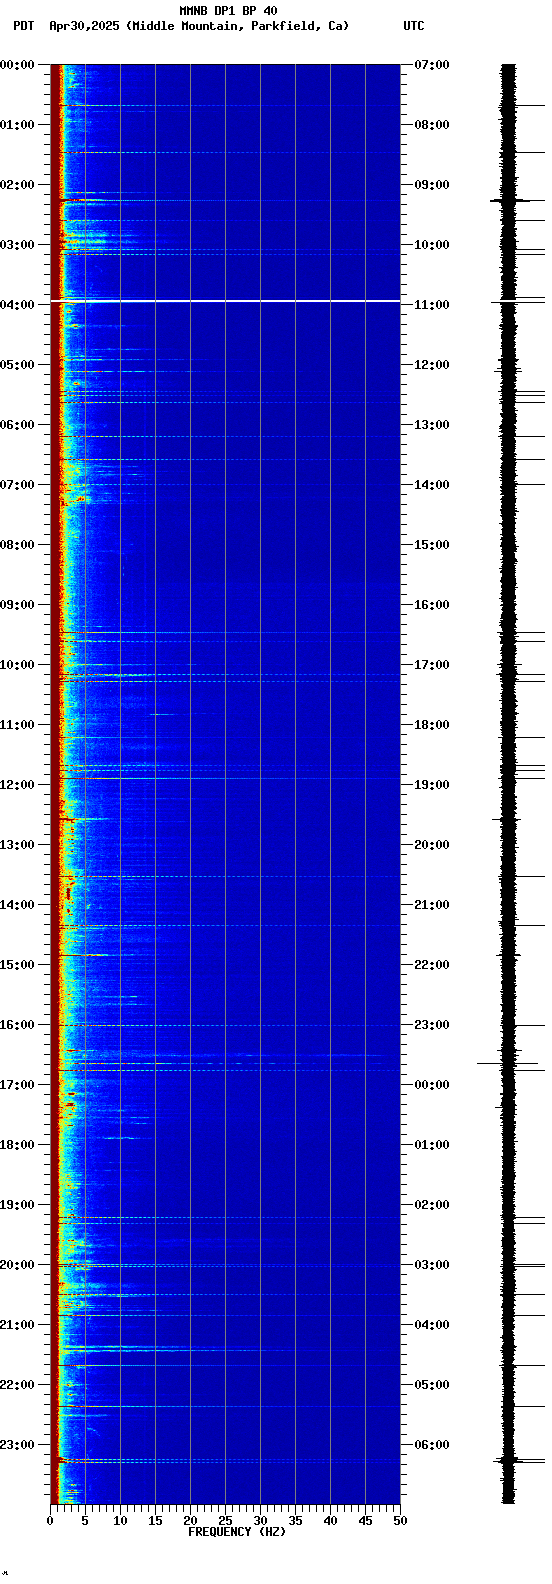Click the 06:00 label on UTC axis
The height and width of the screenshot is (1584, 552).
431,1445
